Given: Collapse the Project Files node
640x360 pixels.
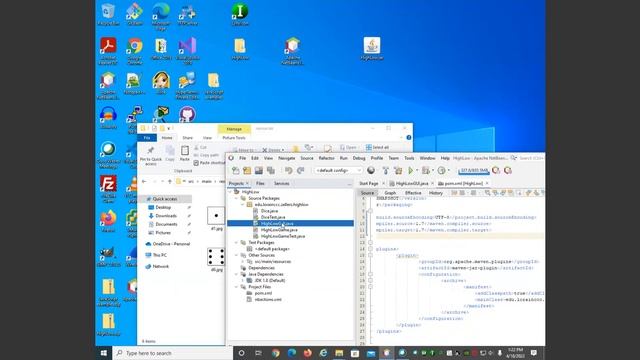Looking at the screenshot, I should pyautogui.click(x=236, y=287).
